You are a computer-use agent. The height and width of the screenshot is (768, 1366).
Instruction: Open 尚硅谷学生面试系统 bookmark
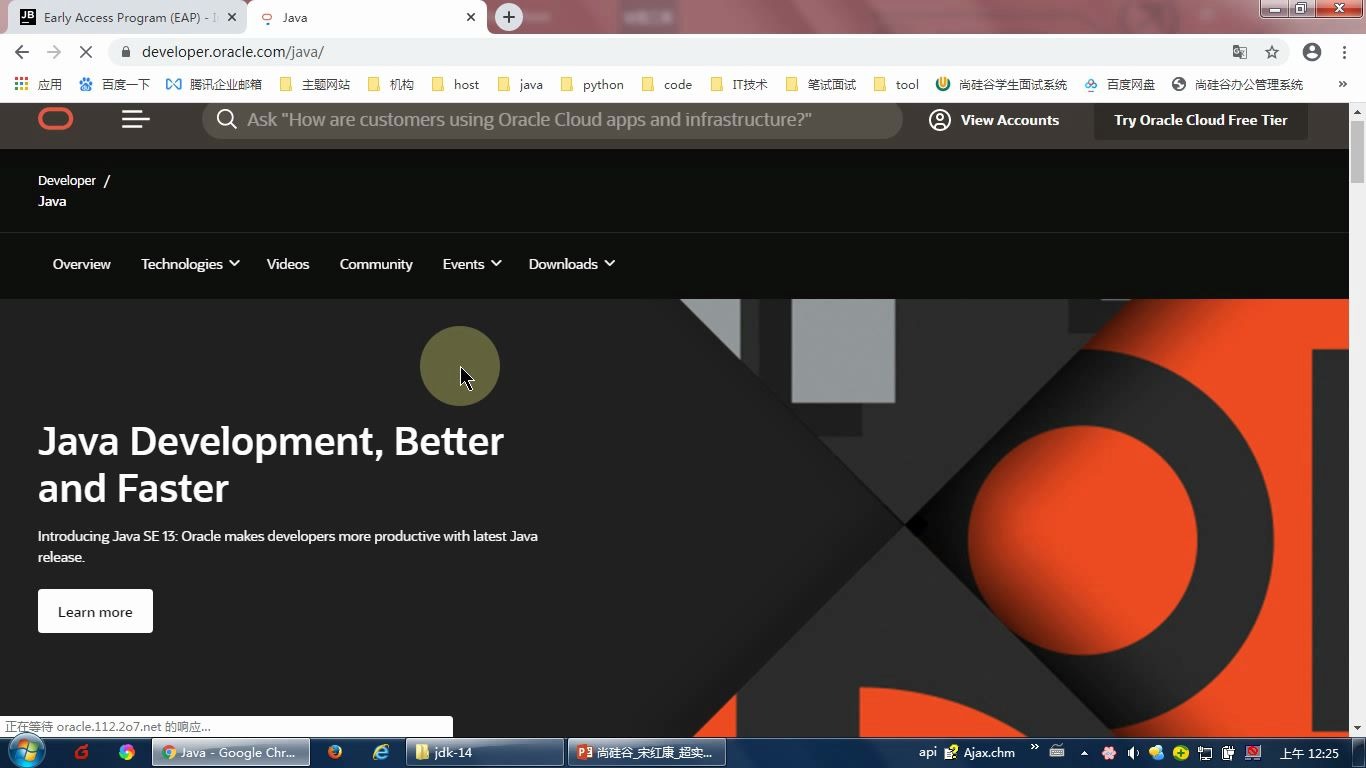pos(1001,84)
